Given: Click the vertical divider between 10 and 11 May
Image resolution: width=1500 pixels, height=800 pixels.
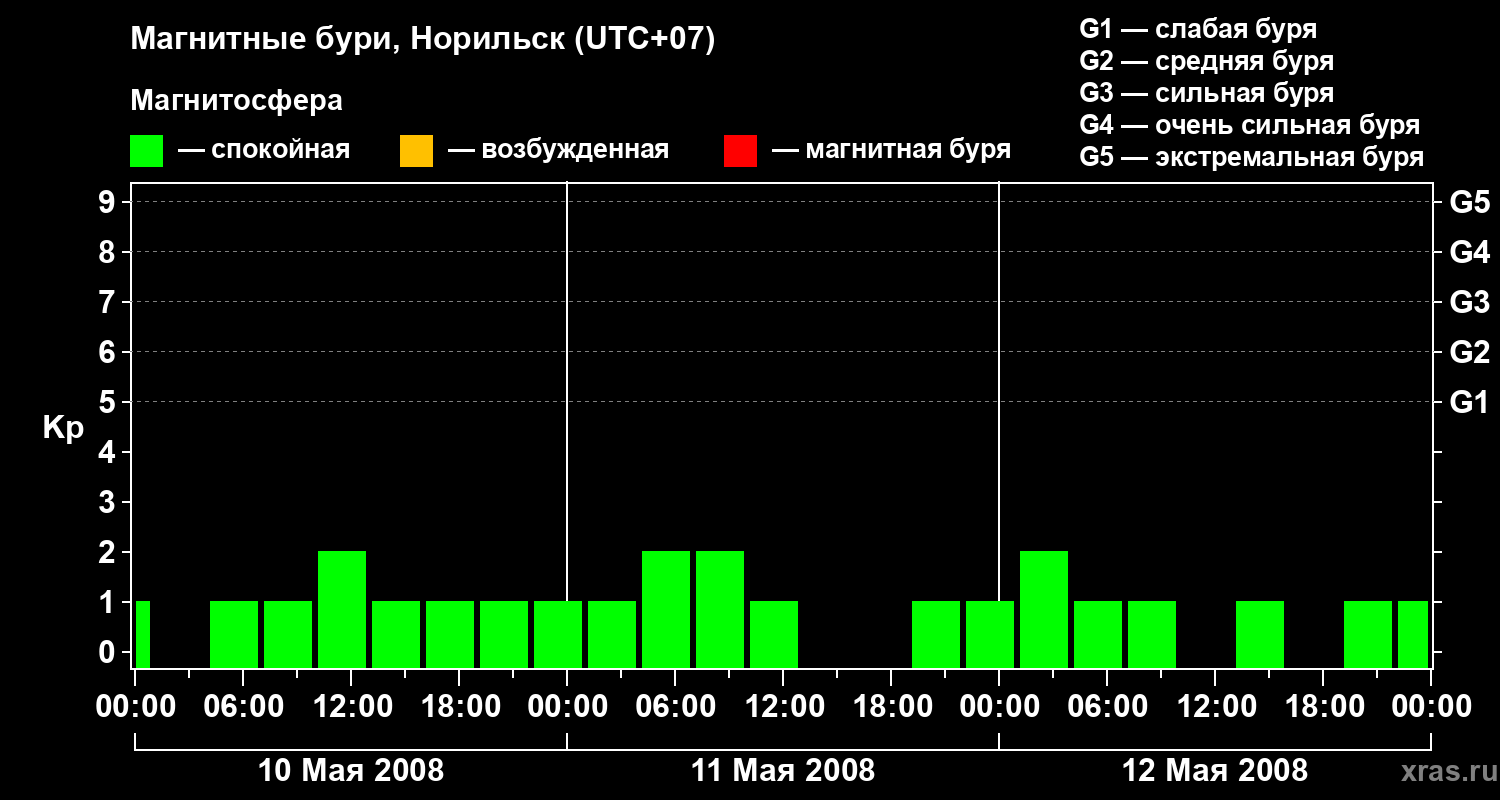Looking at the screenshot, I should pyautogui.click(x=567, y=425).
